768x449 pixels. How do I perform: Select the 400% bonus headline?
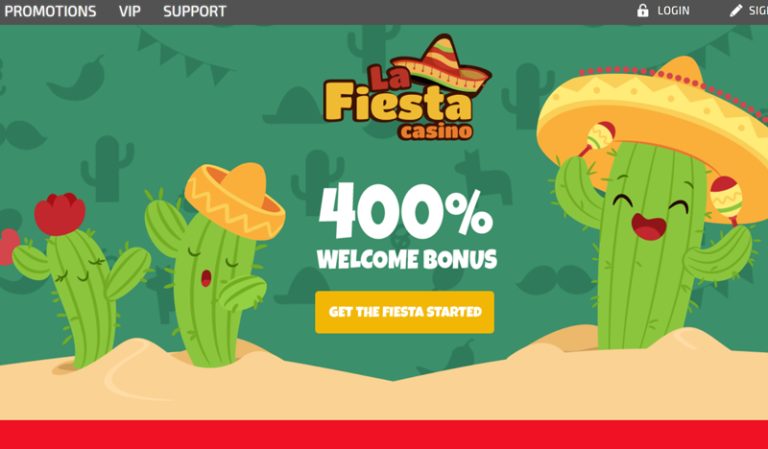point(406,211)
